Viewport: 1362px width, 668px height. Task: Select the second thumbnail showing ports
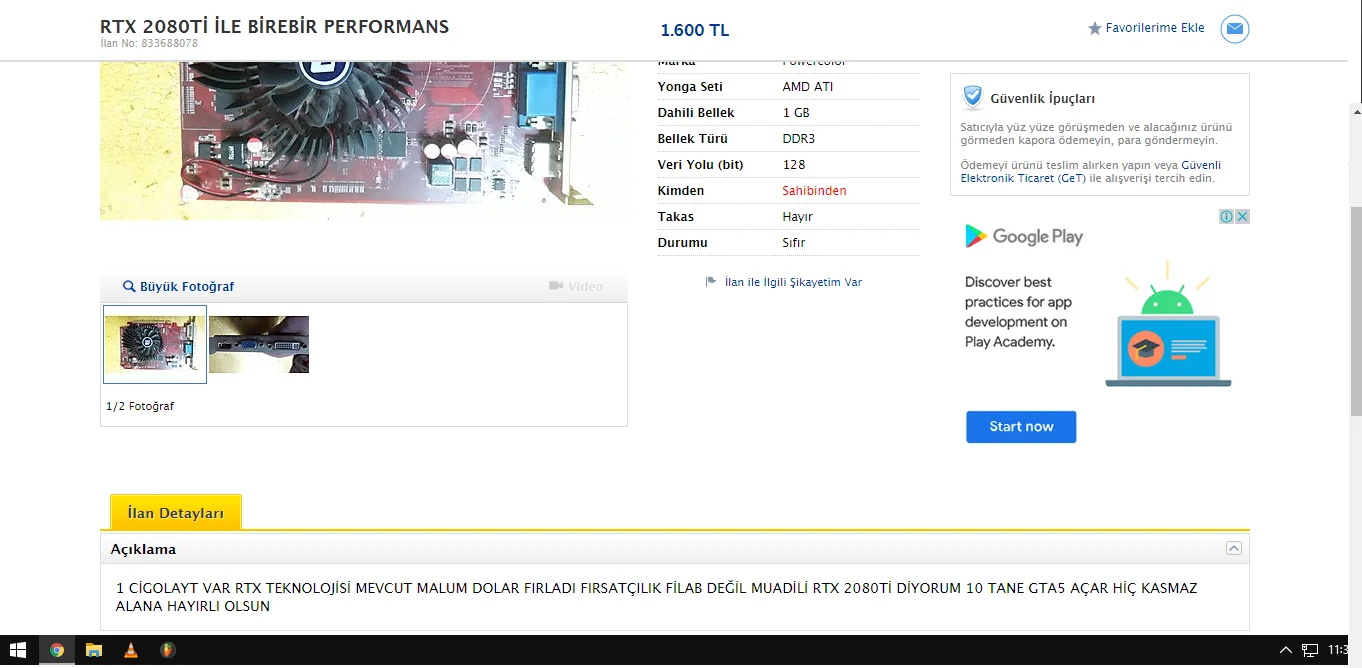tap(259, 344)
